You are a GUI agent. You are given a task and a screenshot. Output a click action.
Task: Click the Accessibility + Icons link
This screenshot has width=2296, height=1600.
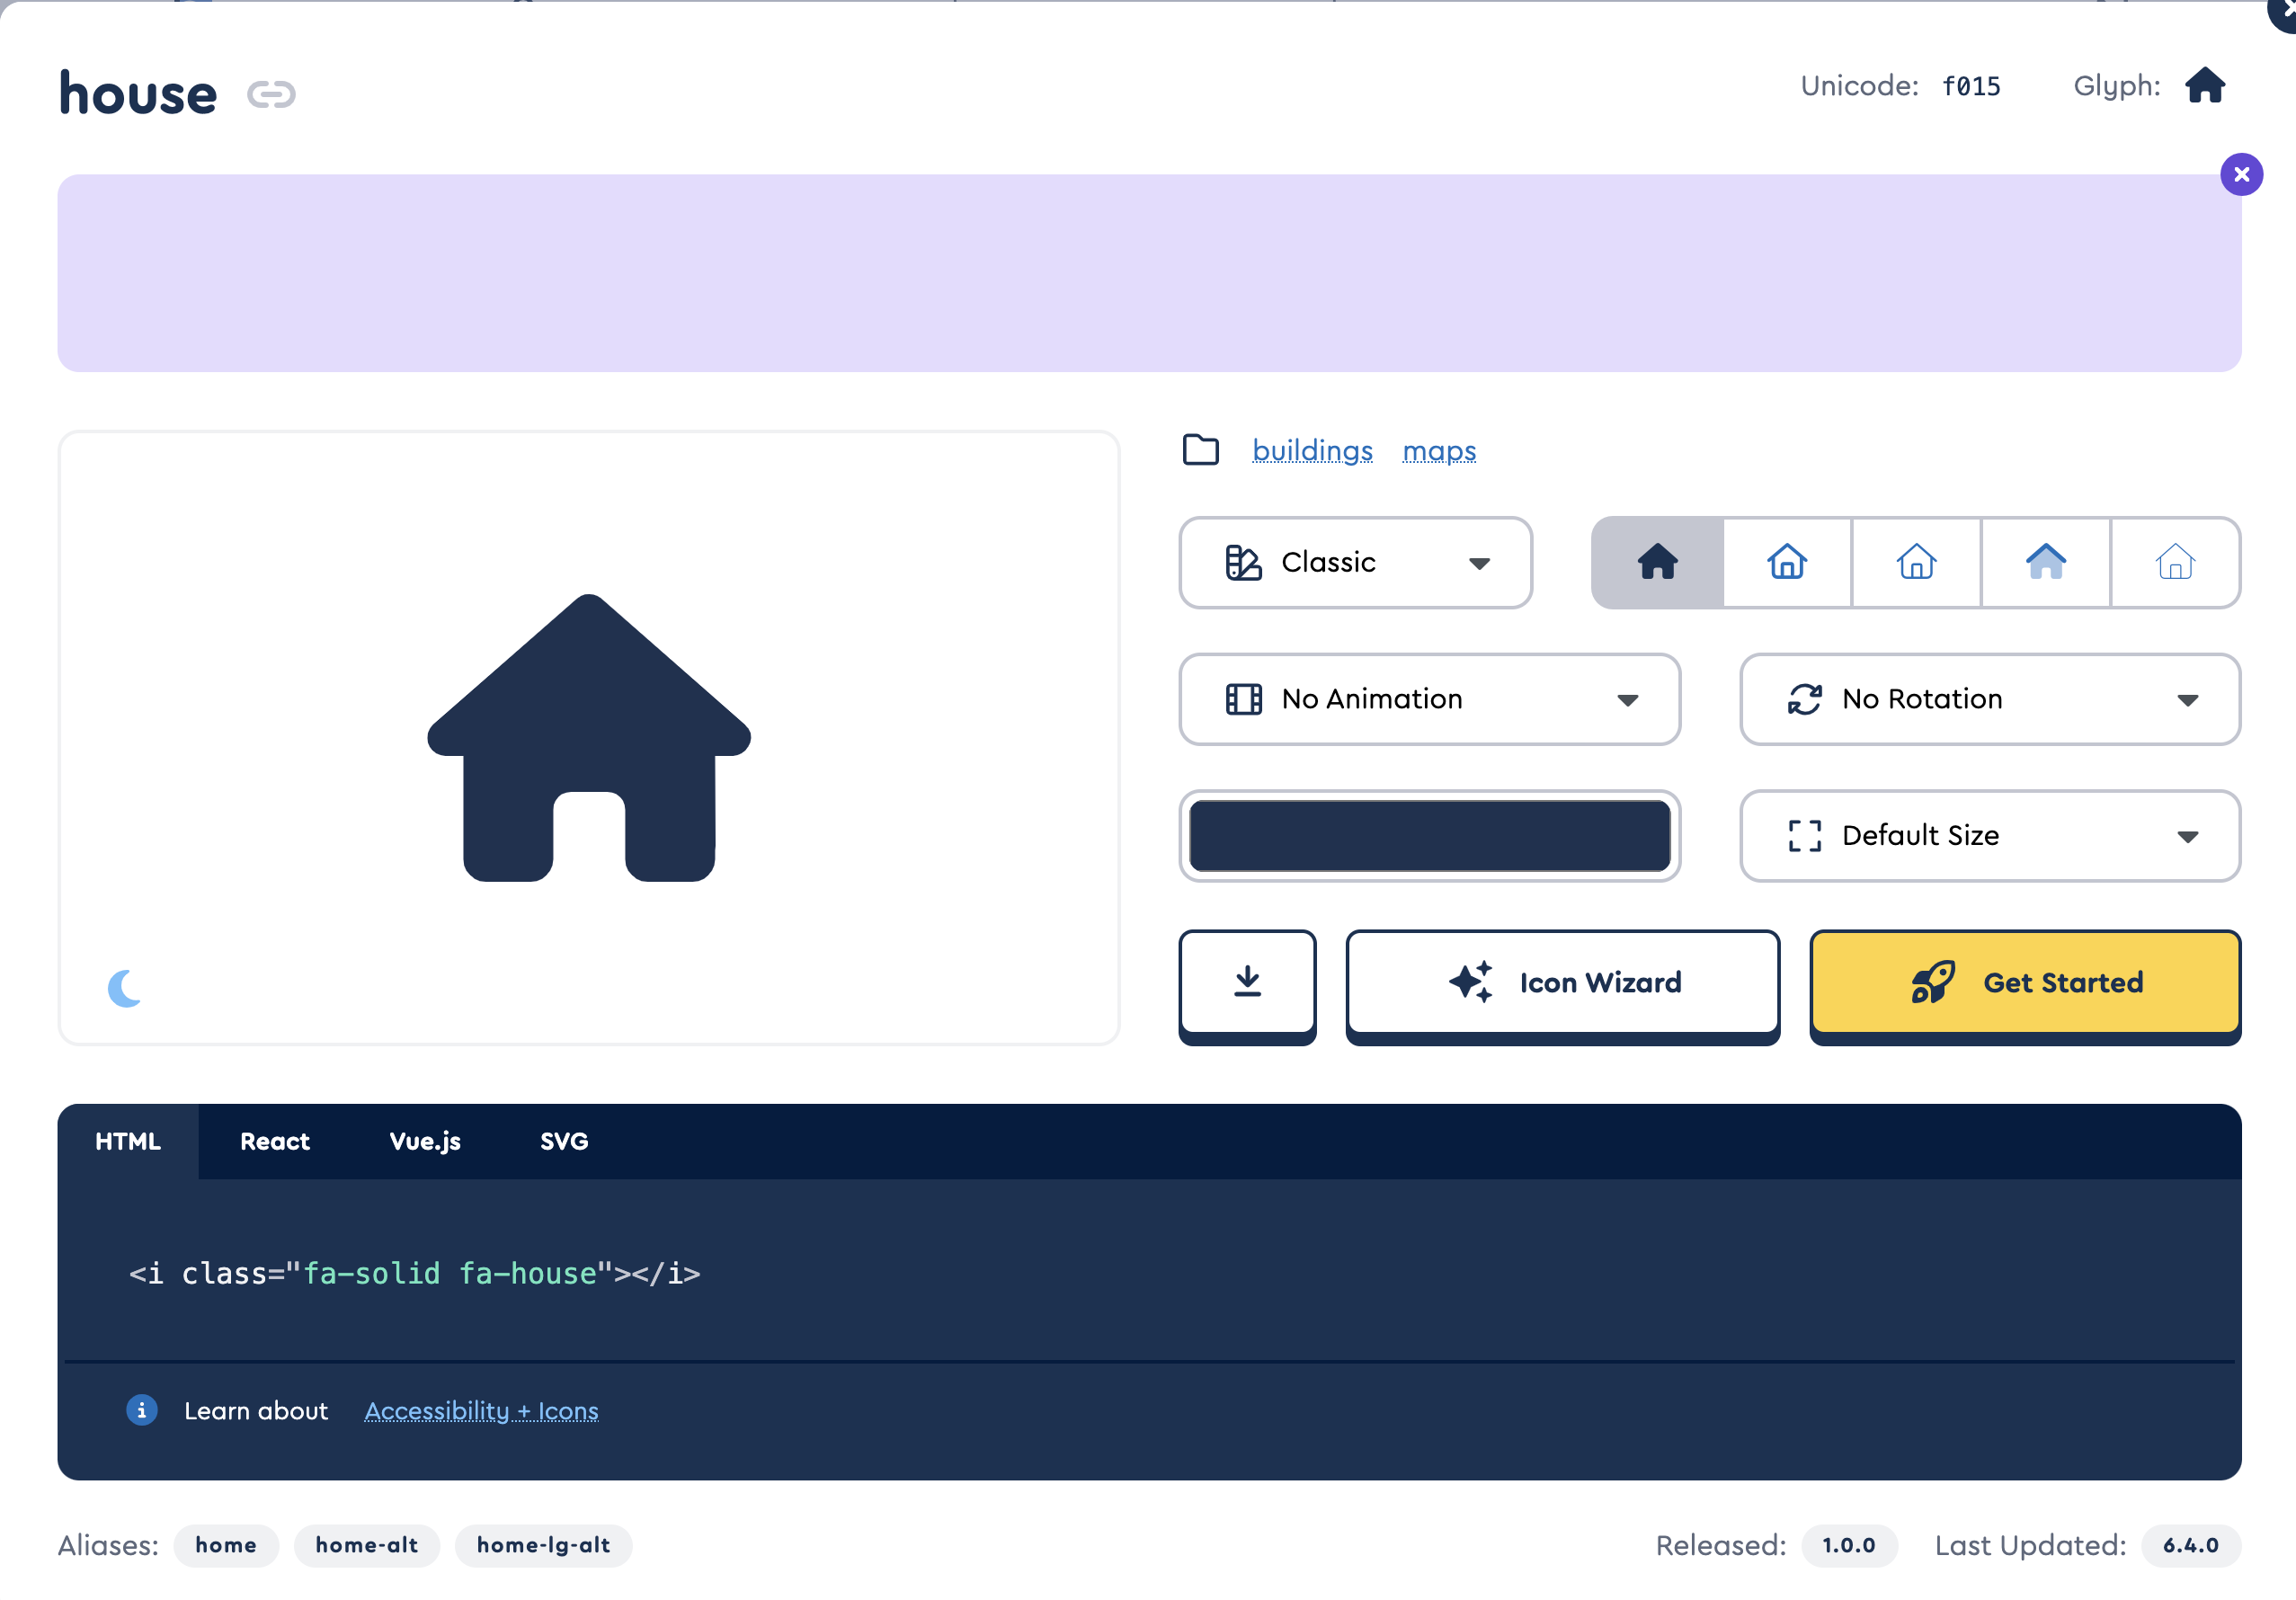[x=480, y=1409]
